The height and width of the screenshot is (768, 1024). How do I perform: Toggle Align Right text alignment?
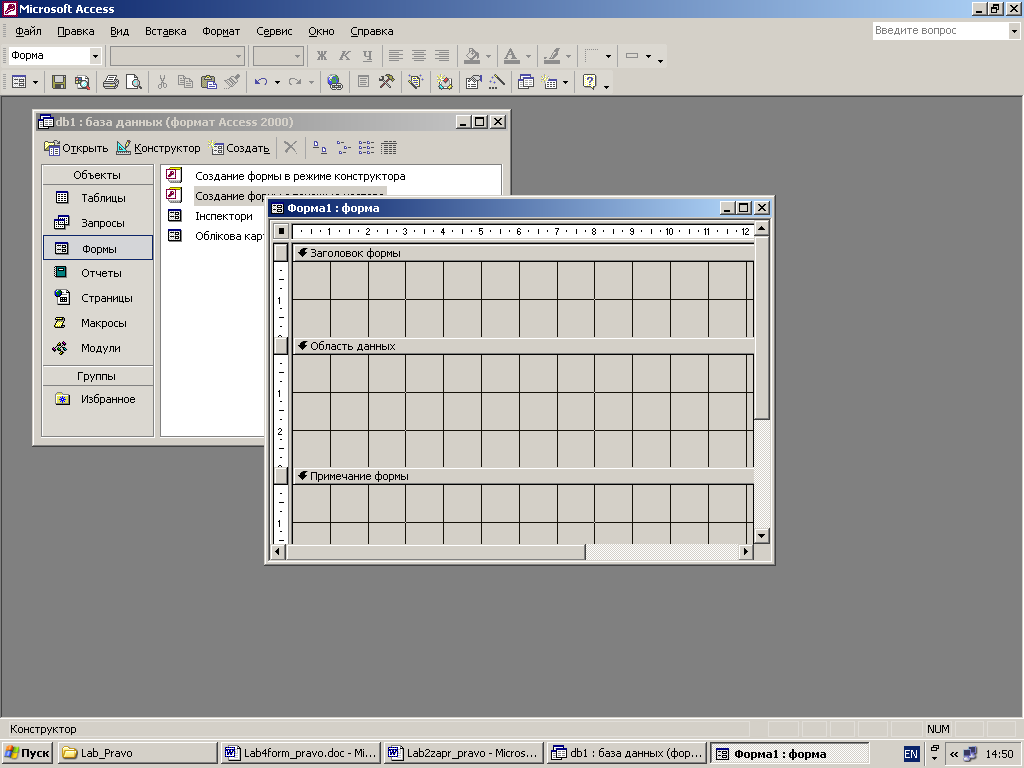click(x=442, y=56)
